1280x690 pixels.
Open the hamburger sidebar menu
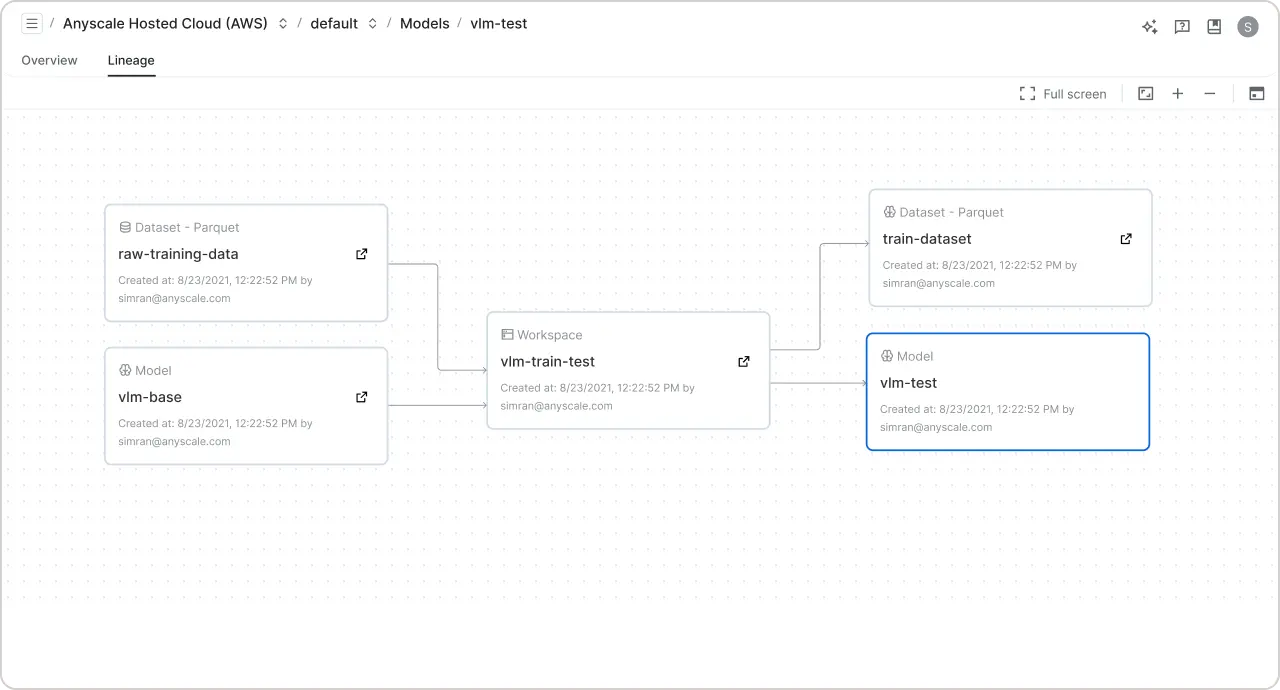click(32, 24)
